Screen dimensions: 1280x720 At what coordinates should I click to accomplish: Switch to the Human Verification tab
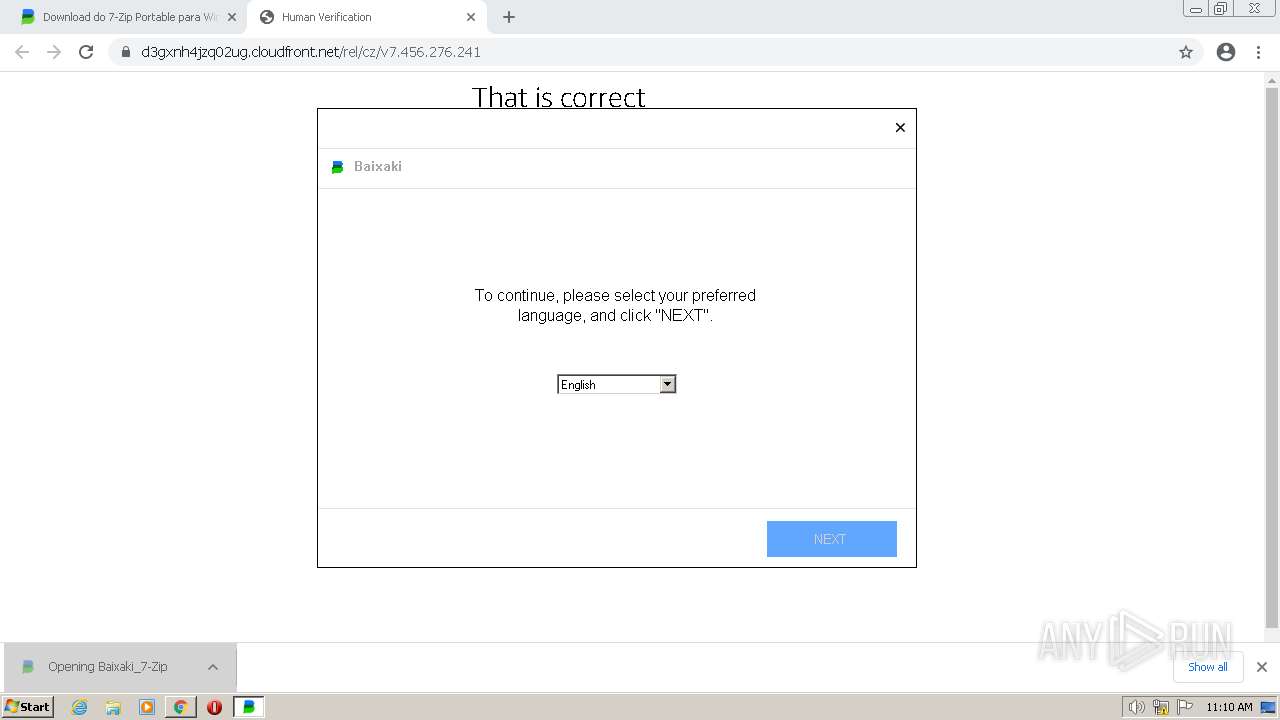pyautogui.click(x=365, y=17)
